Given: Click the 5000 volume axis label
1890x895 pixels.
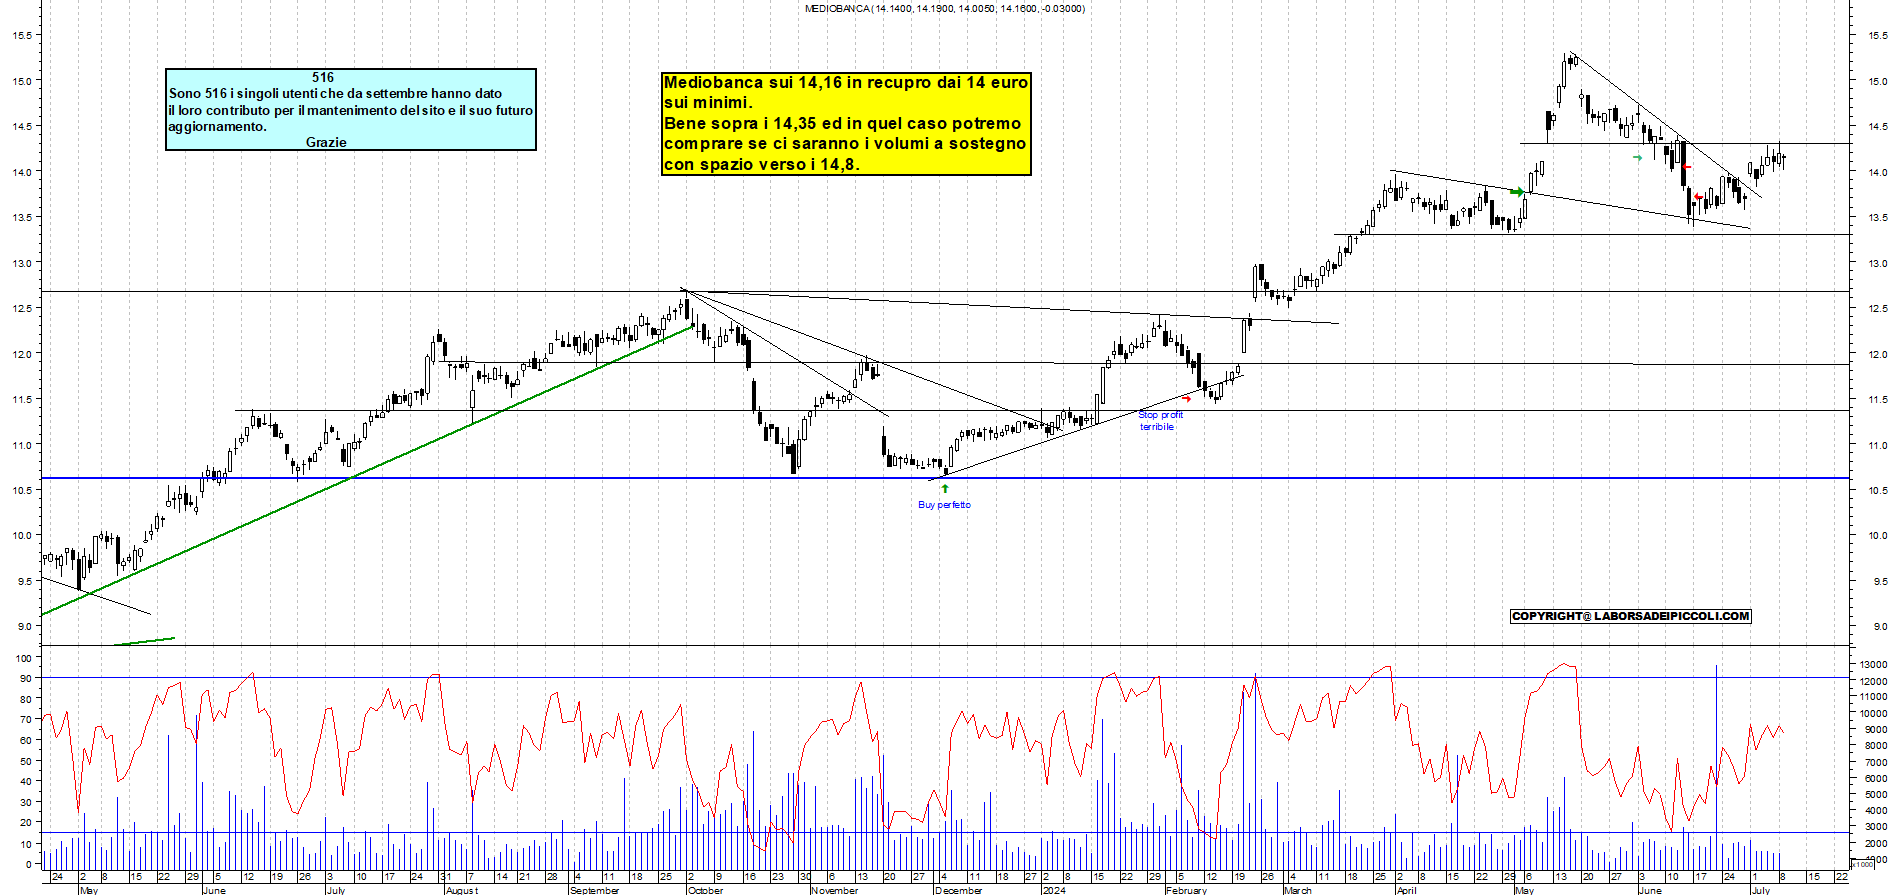Looking at the screenshot, I should 1875,795.
